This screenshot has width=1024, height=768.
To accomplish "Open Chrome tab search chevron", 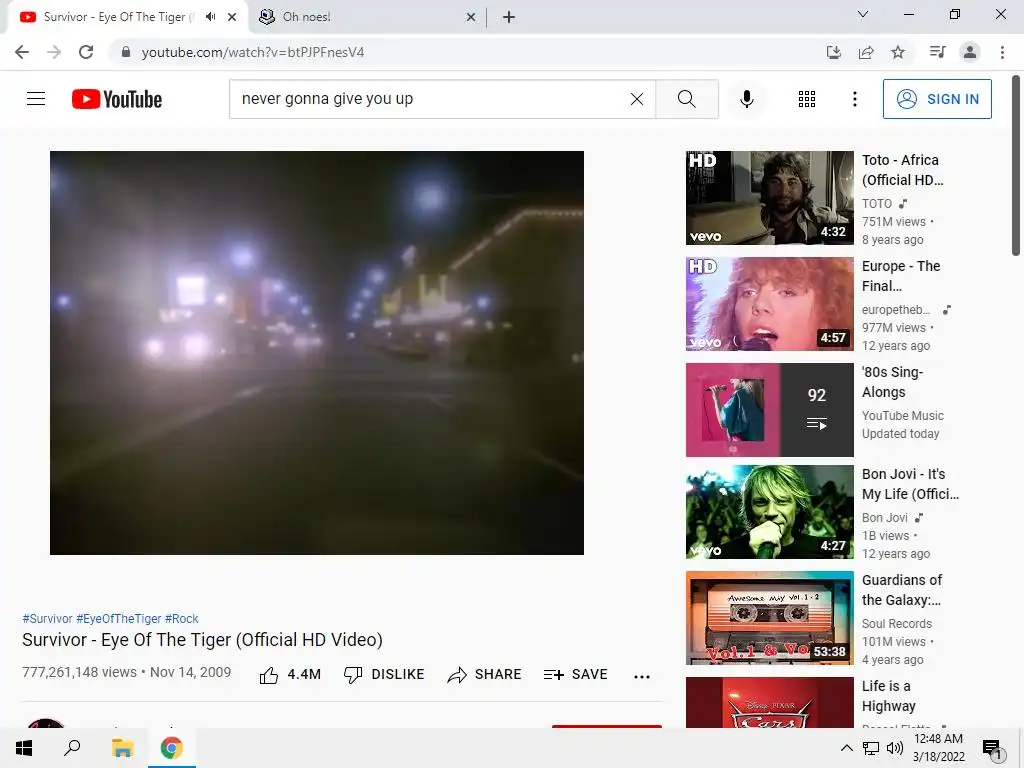I will tap(862, 14).
